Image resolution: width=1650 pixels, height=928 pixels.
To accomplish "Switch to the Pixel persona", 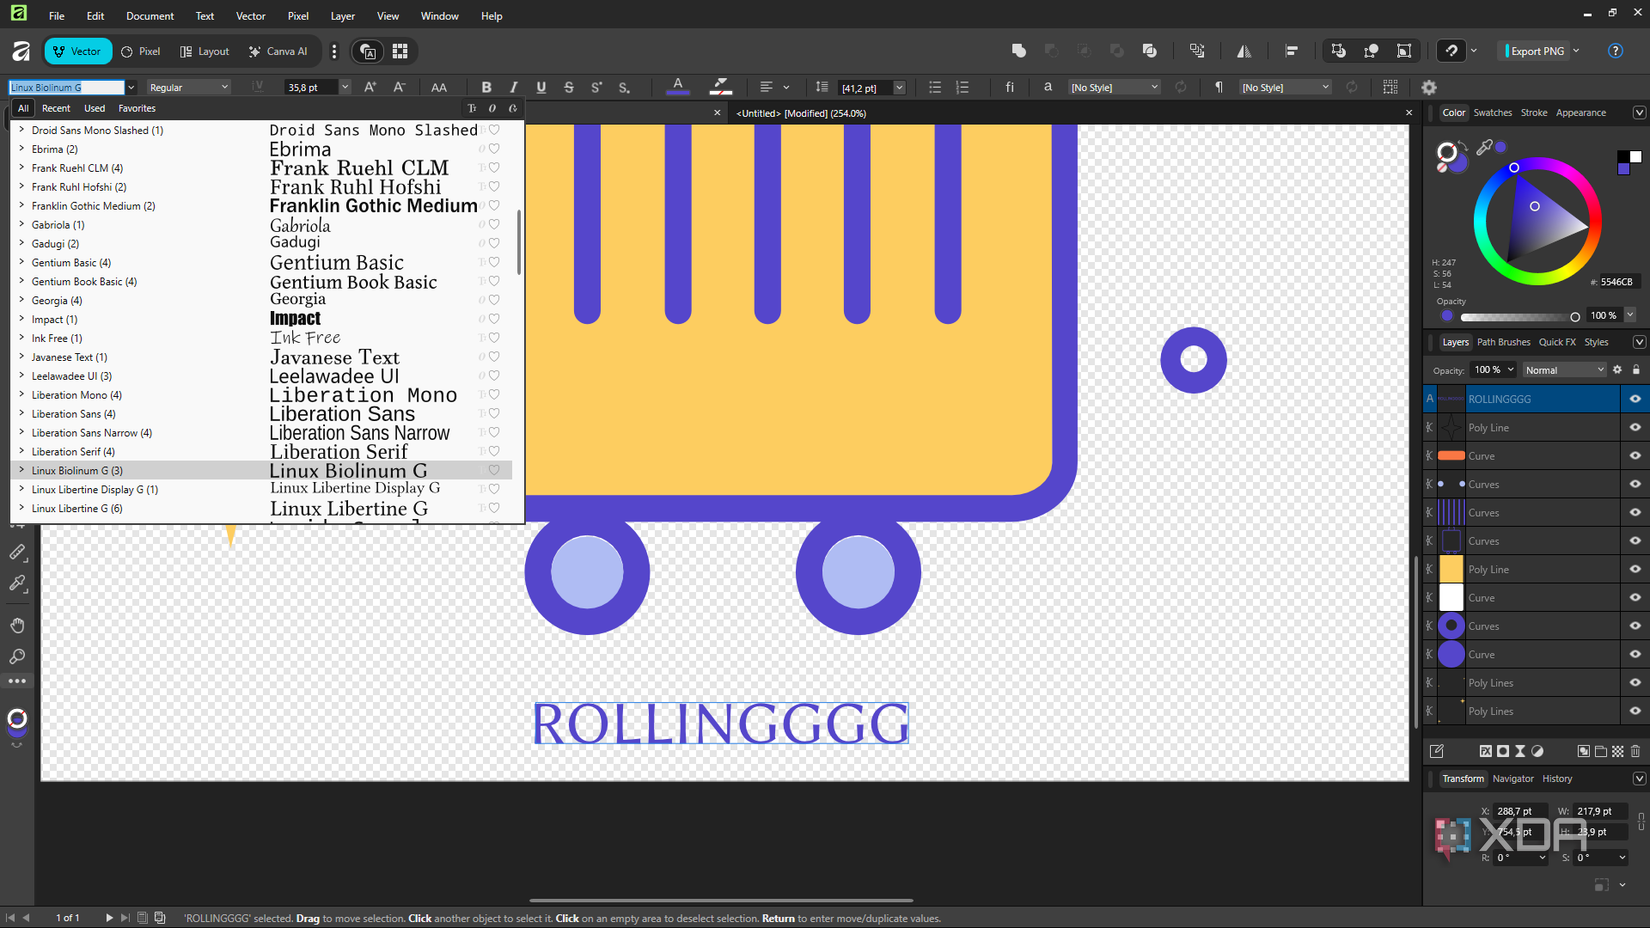I will [x=140, y=51].
